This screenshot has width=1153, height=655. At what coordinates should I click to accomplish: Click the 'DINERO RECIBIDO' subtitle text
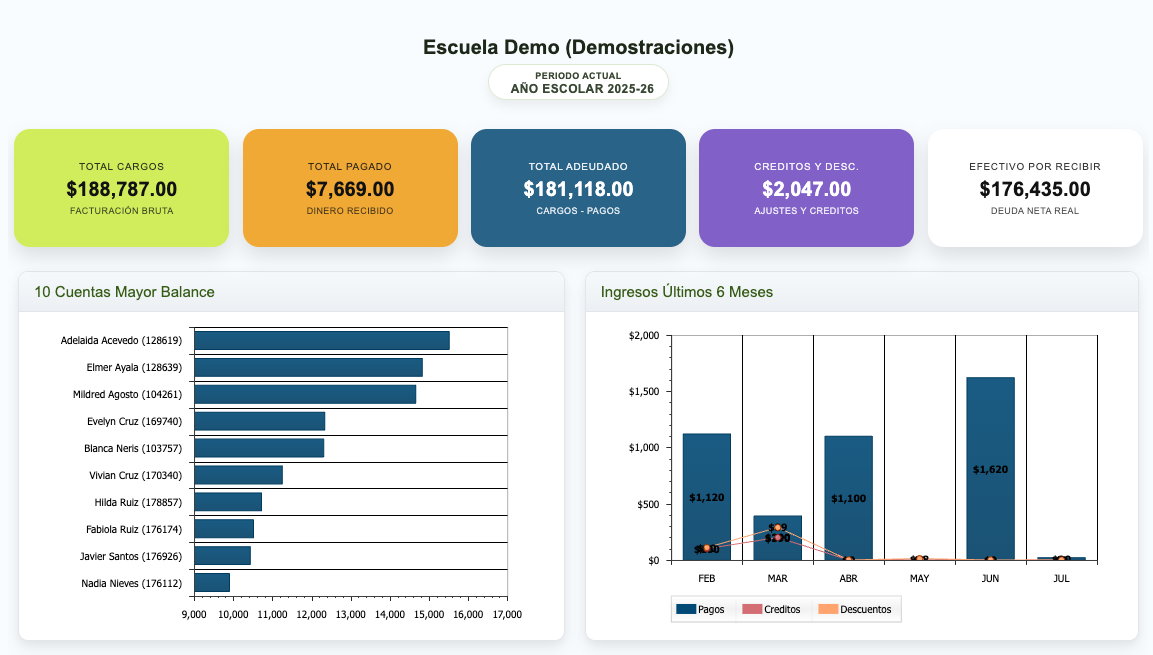tap(350, 211)
